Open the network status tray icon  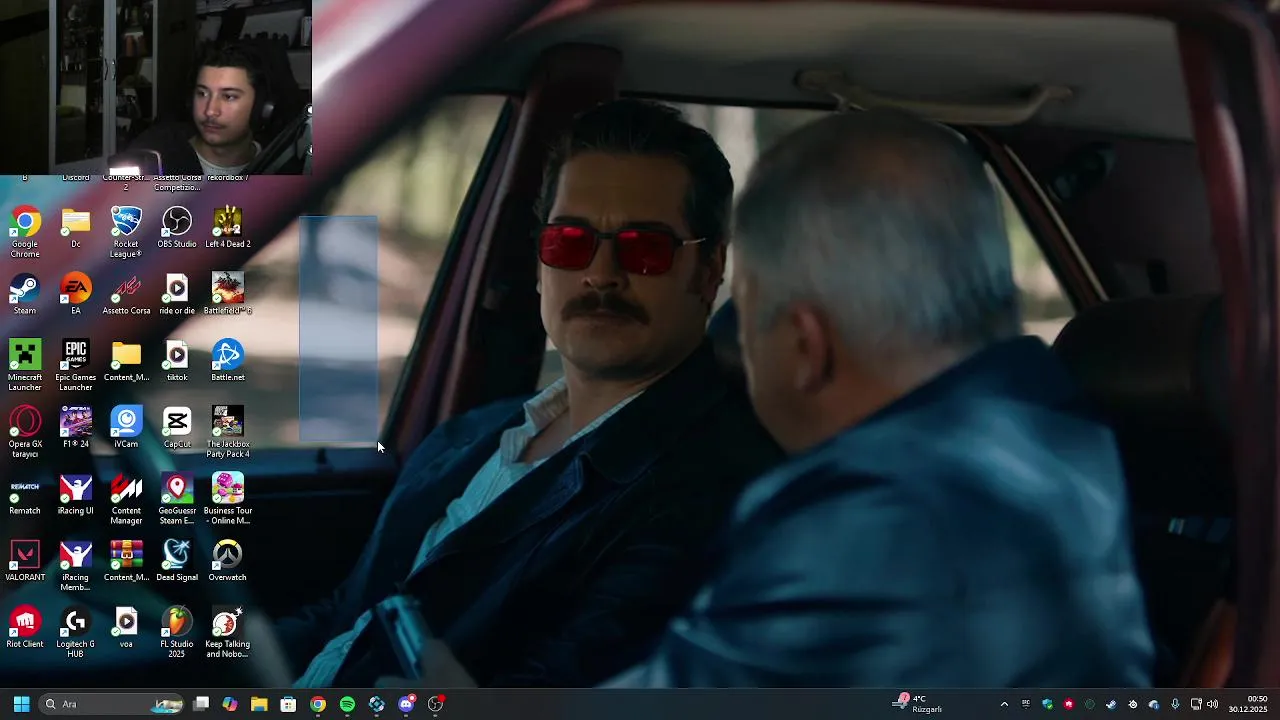click(1196, 704)
